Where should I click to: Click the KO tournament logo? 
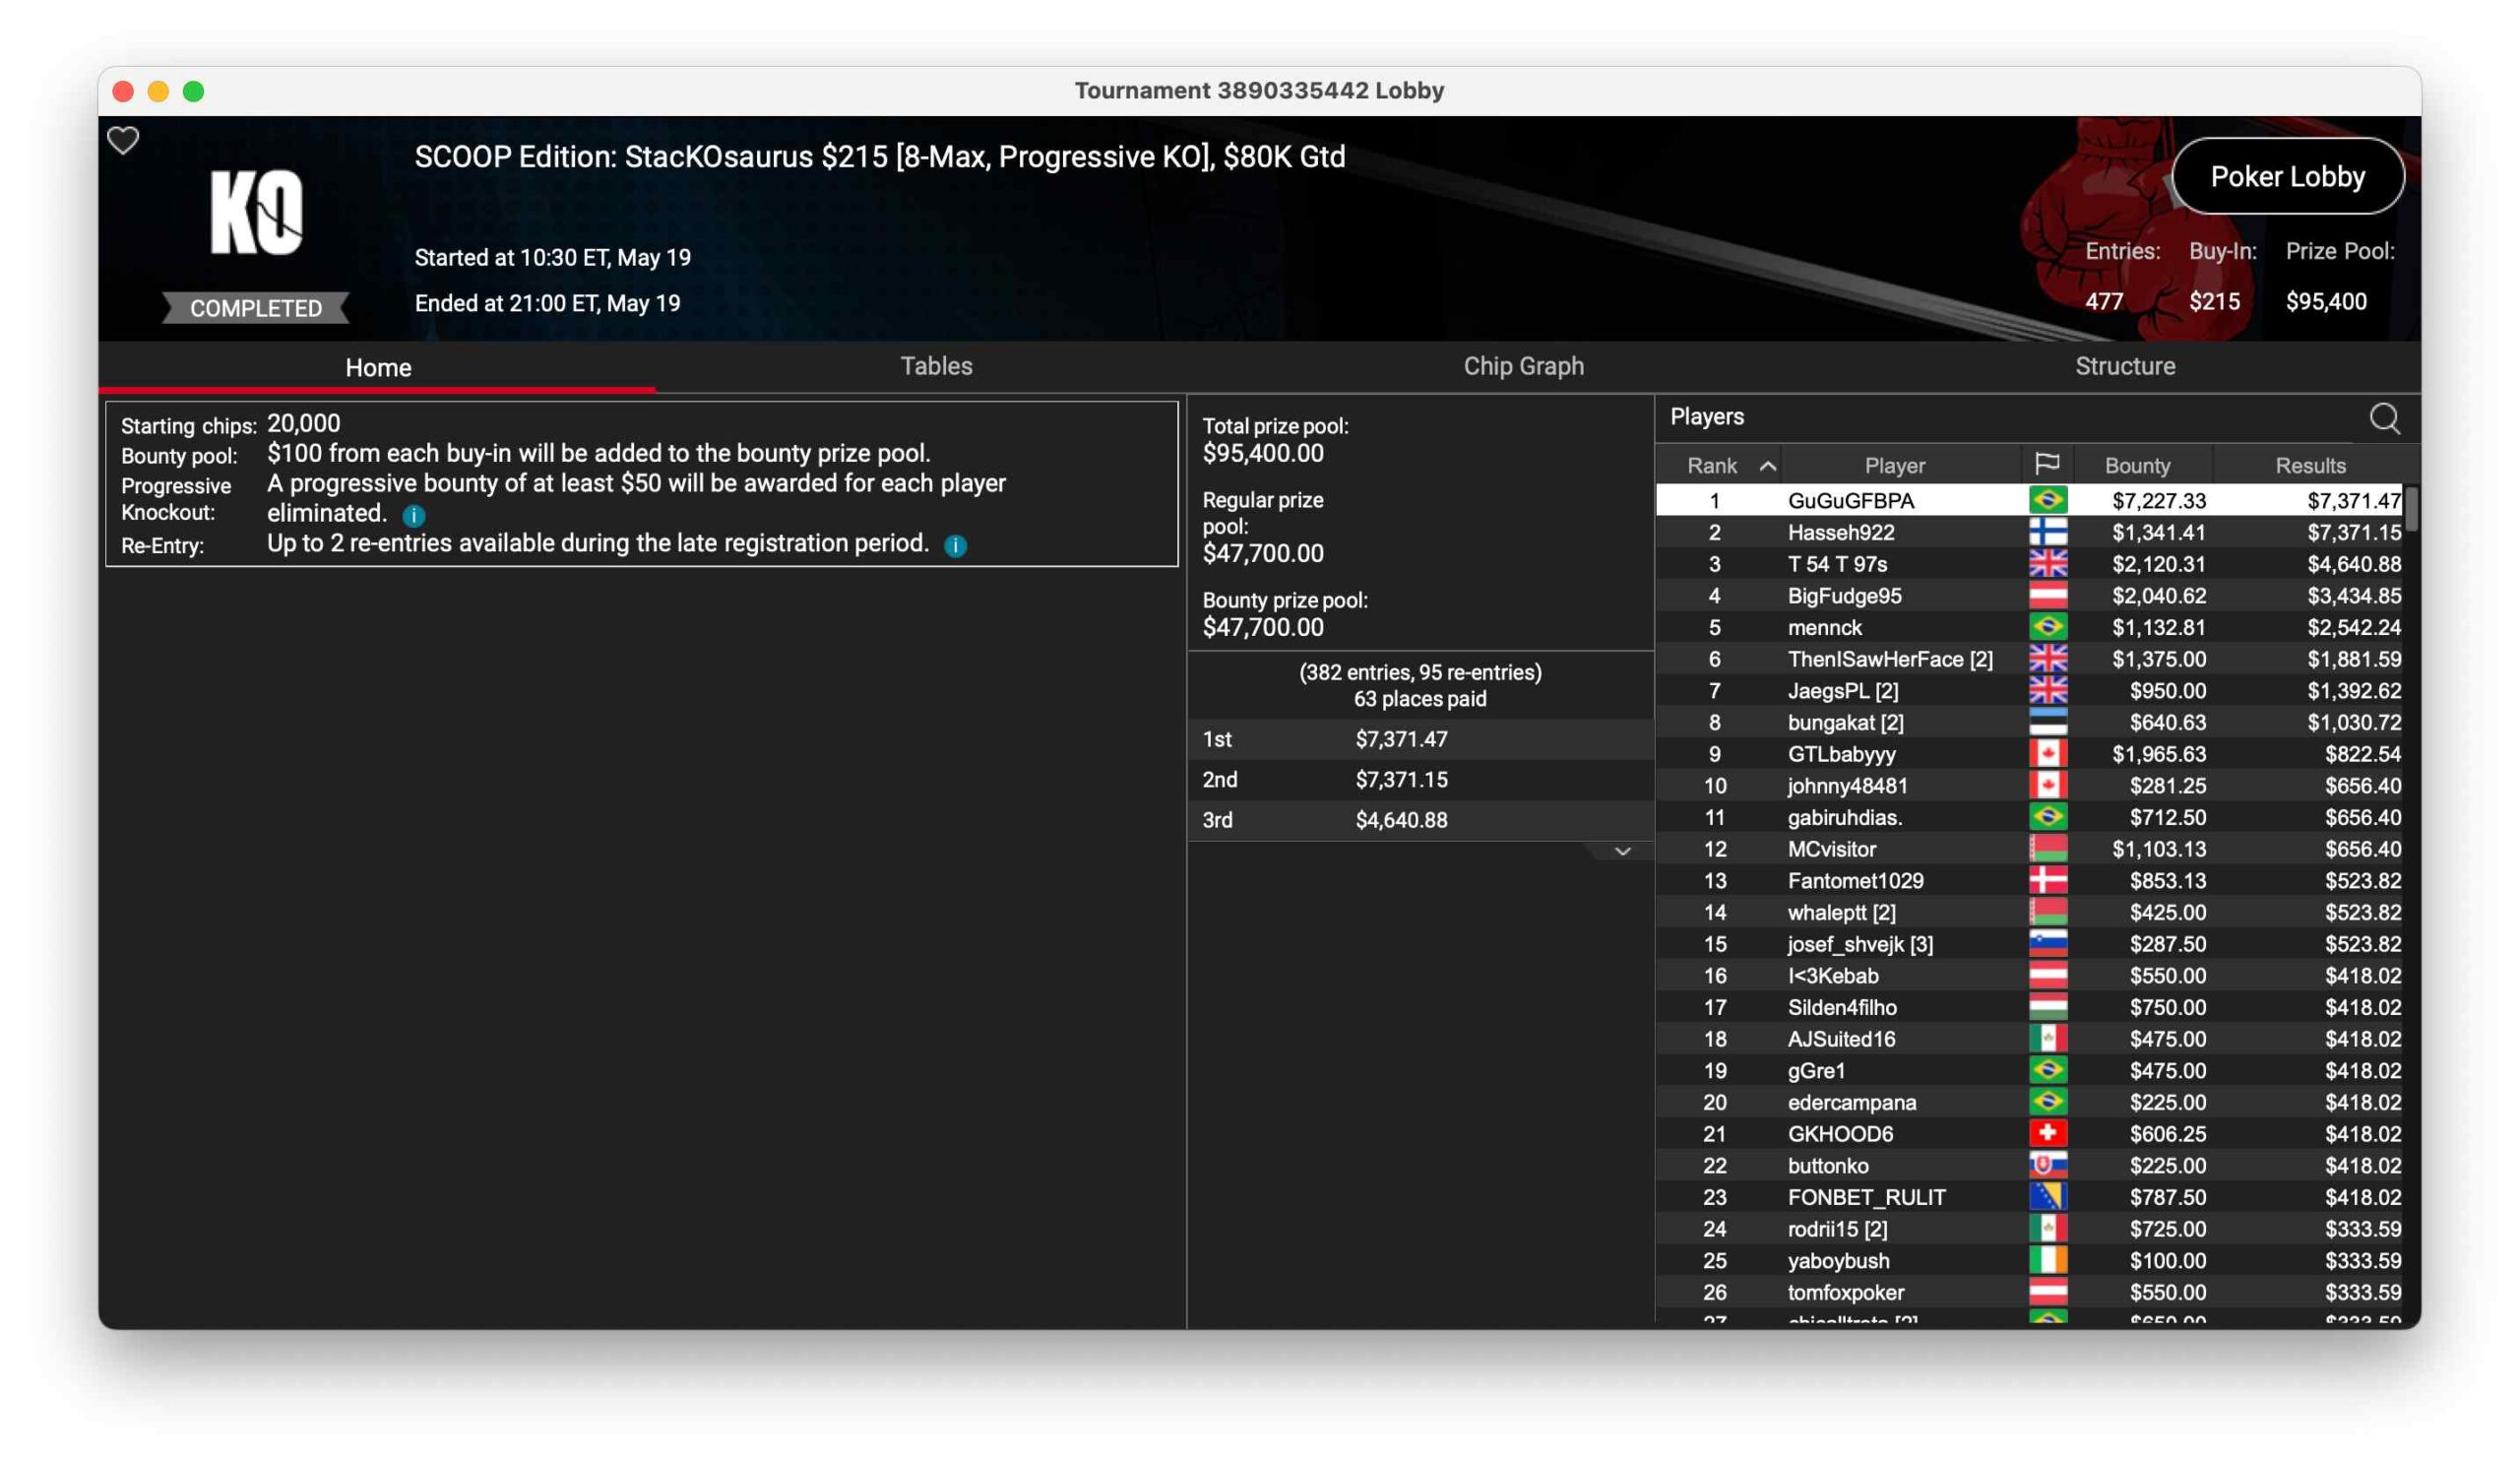click(x=256, y=213)
